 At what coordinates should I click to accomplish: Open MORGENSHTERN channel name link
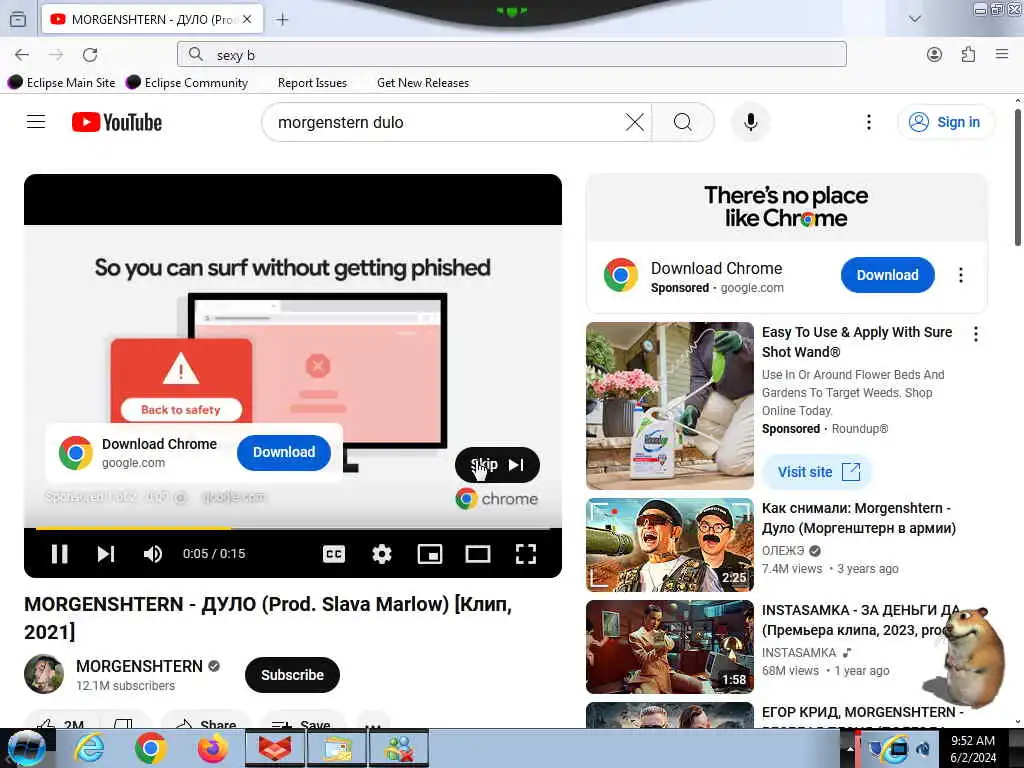pyautogui.click(x=139, y=666)
